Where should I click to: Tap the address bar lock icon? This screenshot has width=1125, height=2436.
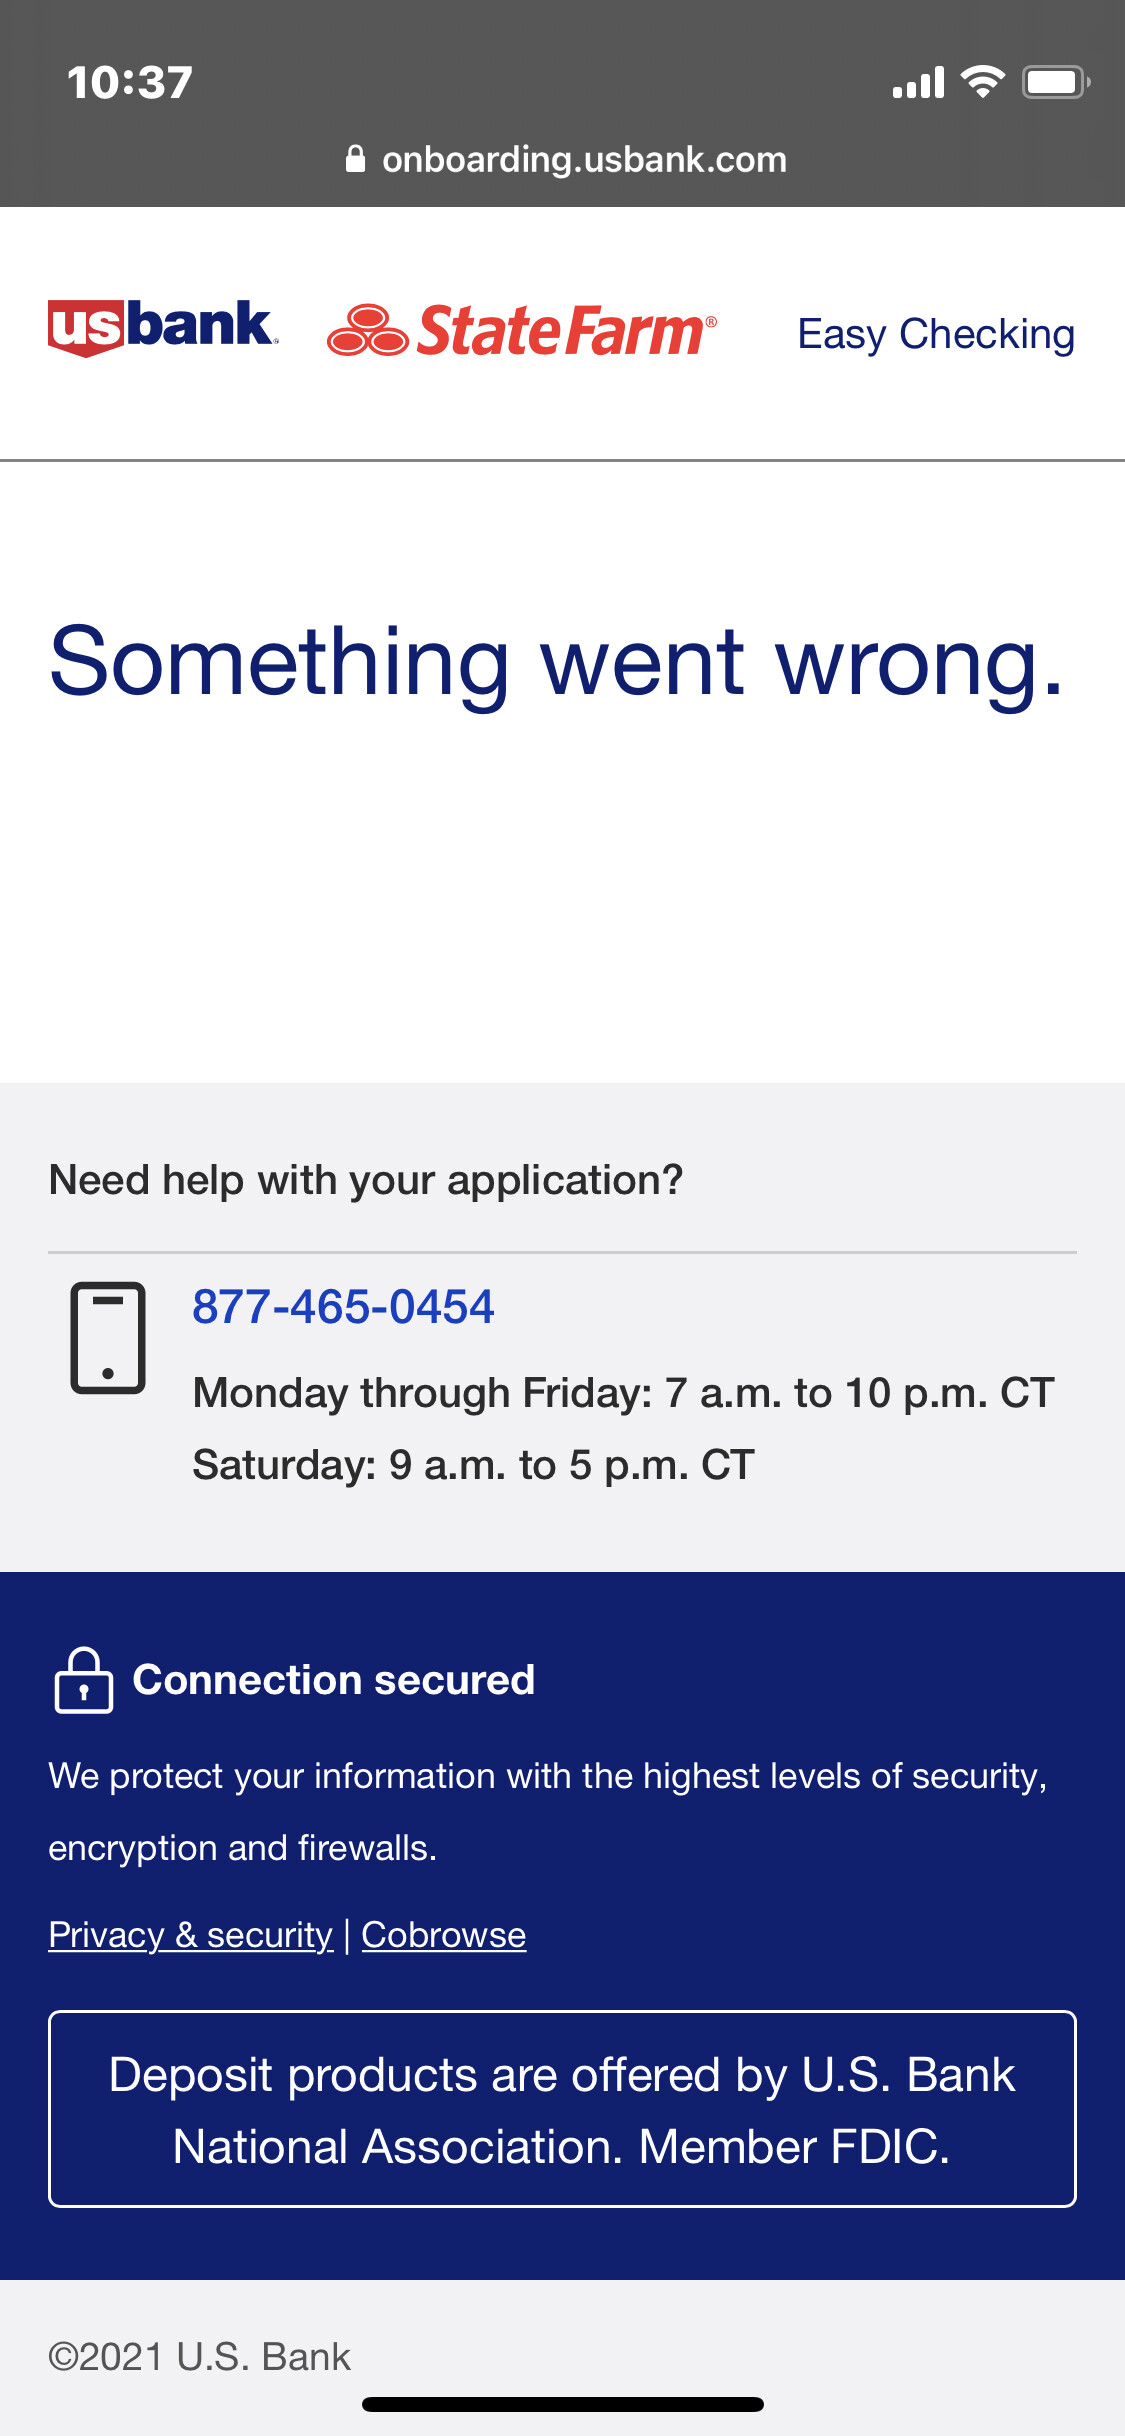[355, 159]
